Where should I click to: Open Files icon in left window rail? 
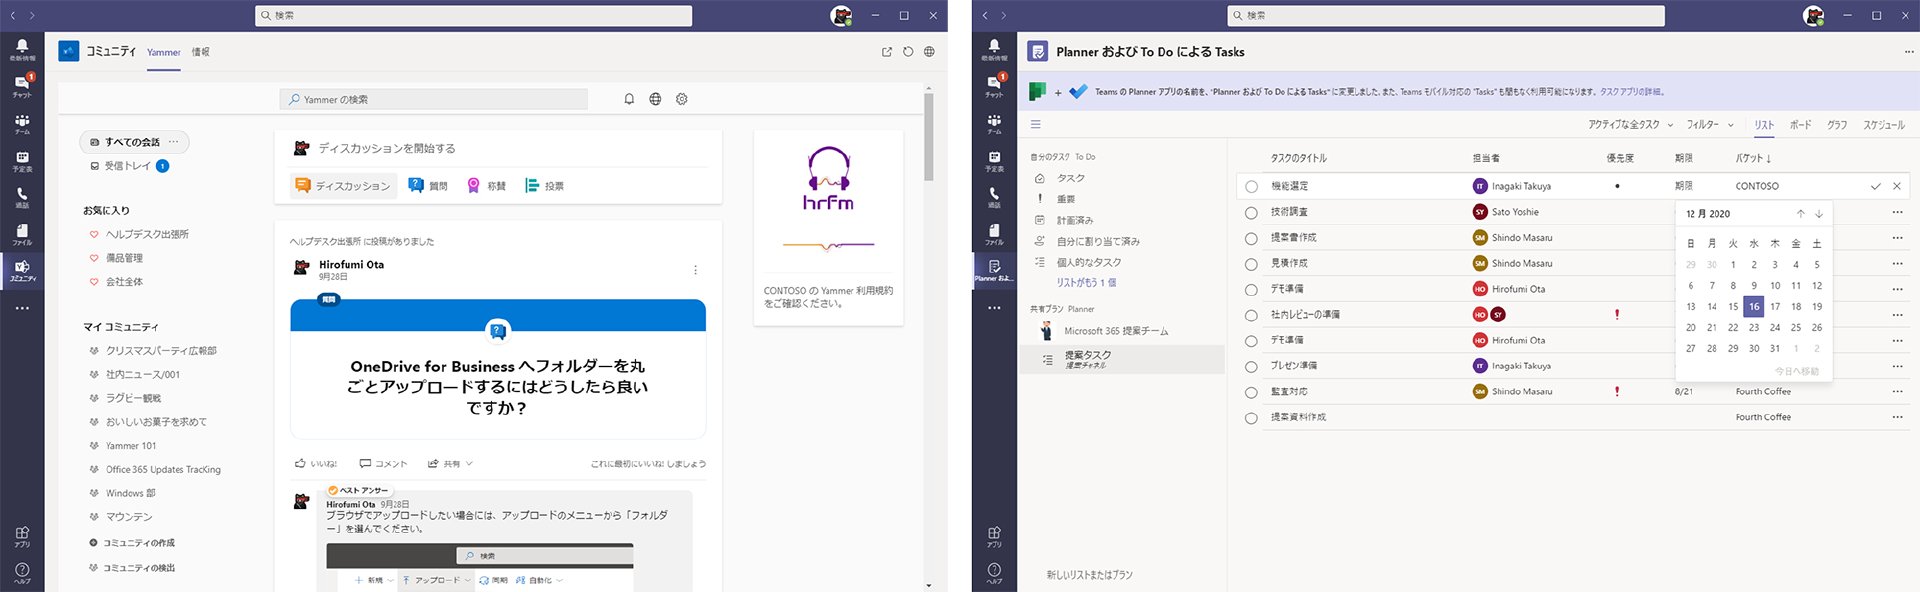[22, 234]
